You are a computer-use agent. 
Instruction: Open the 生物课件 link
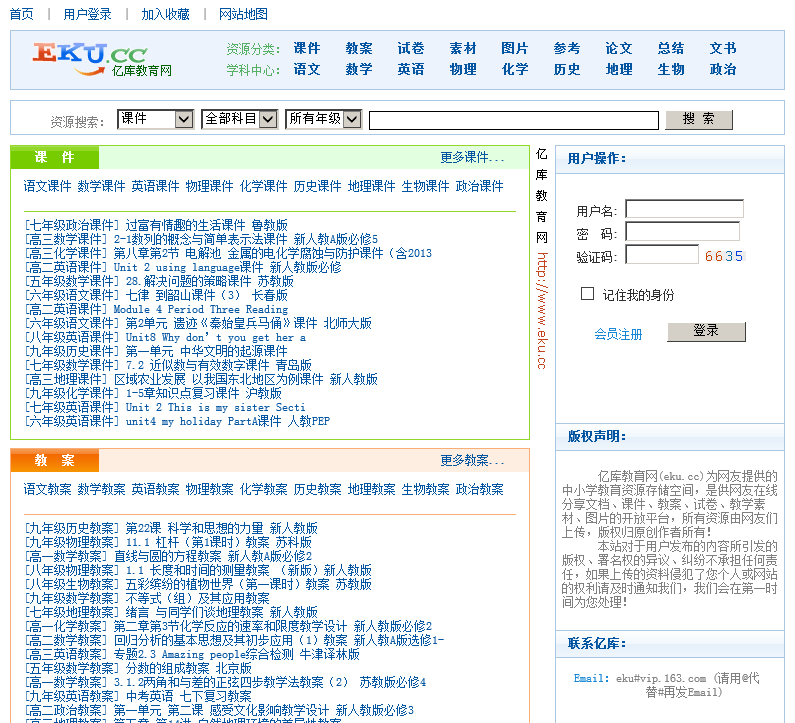[425, 186]
